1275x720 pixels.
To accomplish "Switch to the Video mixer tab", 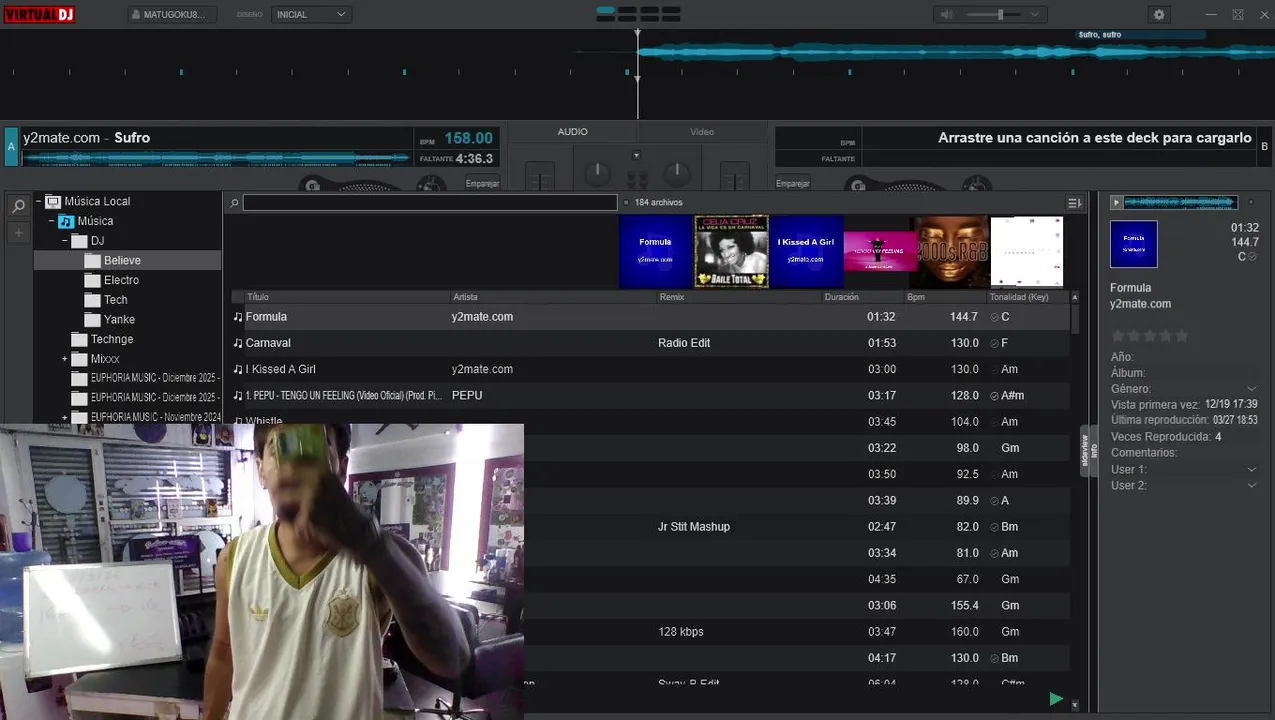I will [x=702, y=132].
